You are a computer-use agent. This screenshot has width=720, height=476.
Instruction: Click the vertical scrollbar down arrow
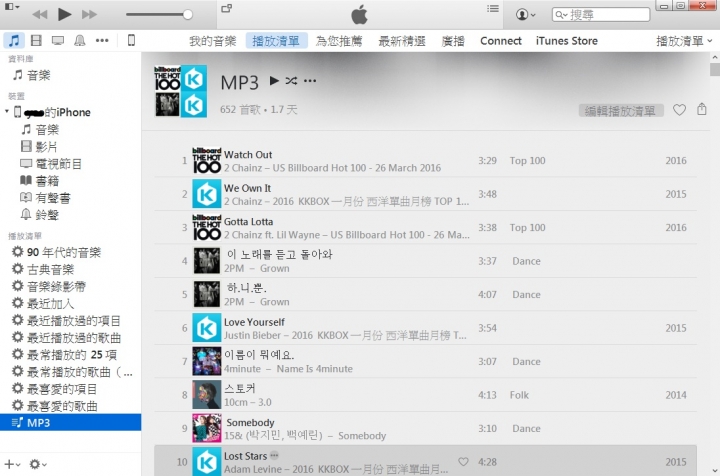[714, 470]
